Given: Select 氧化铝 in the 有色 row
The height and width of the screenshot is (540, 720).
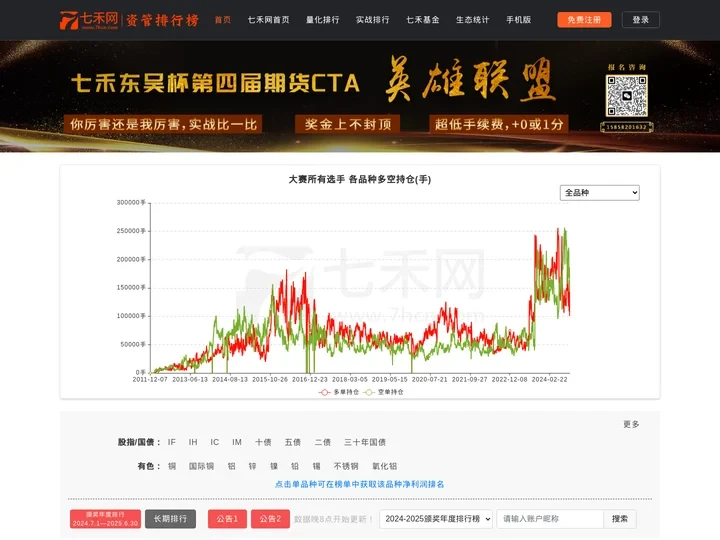Looking at the screenshot, I should tap(384, 466).
